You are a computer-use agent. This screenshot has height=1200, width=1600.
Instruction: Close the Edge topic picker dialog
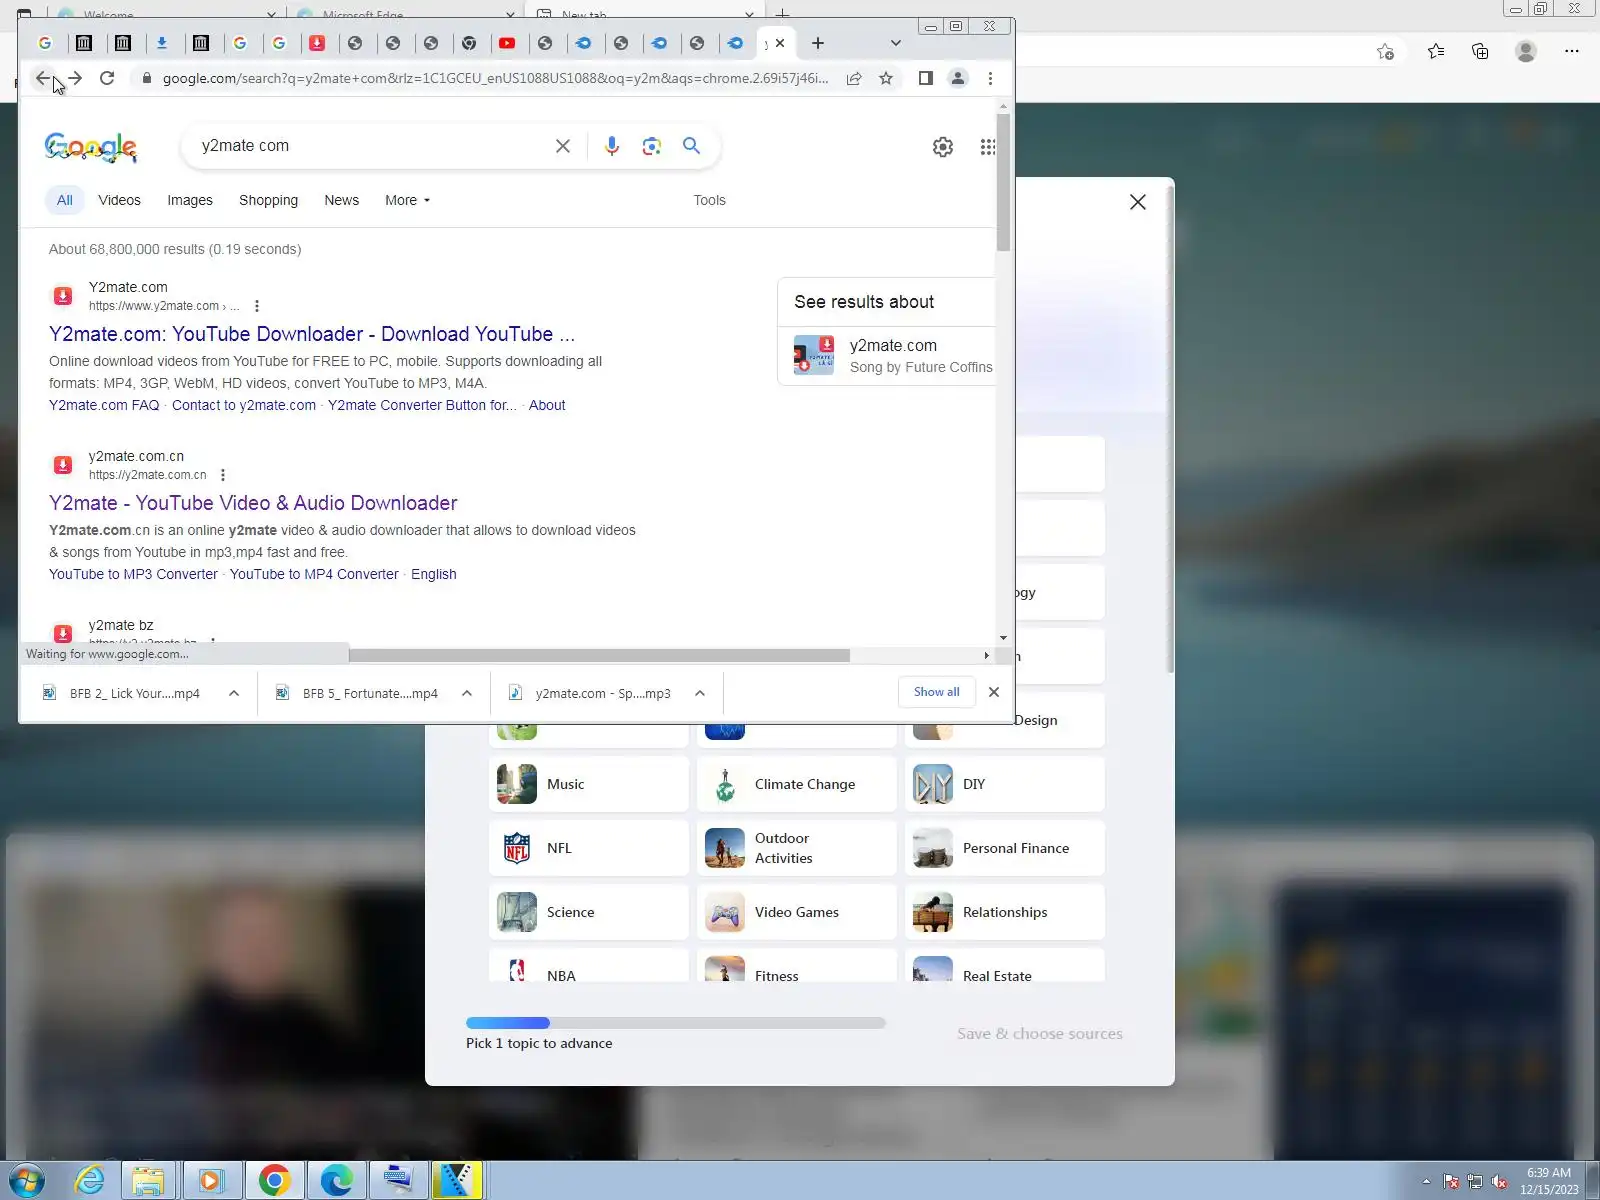pos(1138,202)
